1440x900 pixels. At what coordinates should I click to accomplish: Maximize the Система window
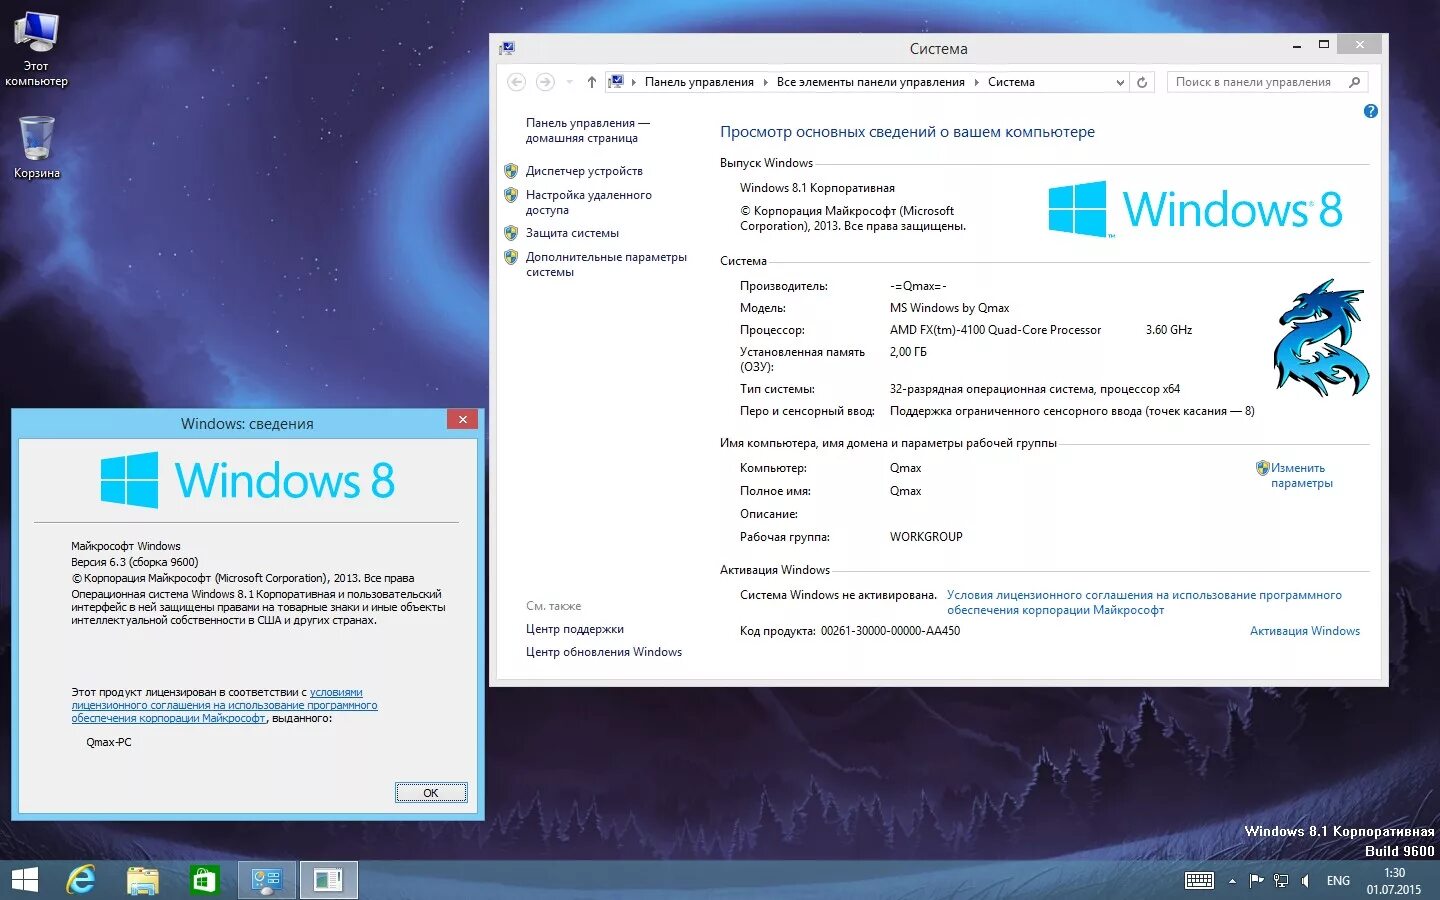[1324, 45]
